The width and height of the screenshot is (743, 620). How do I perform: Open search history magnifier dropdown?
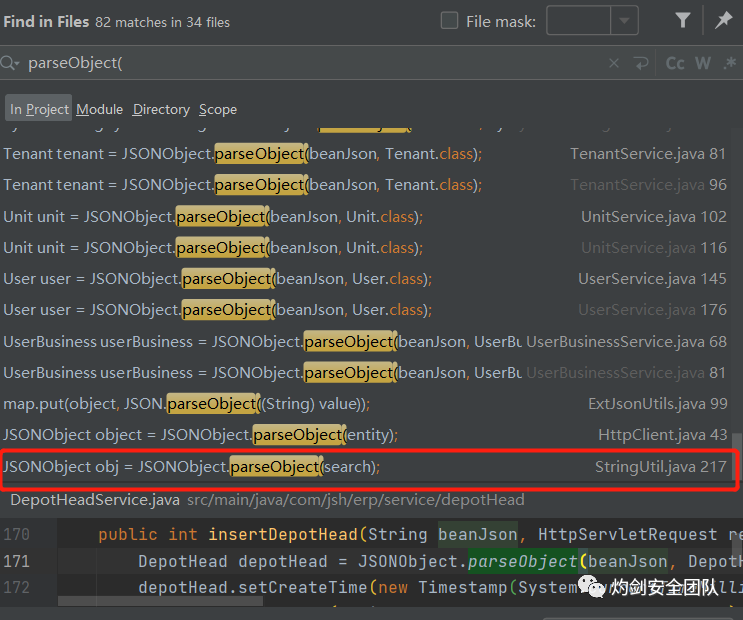pos(9,63)
